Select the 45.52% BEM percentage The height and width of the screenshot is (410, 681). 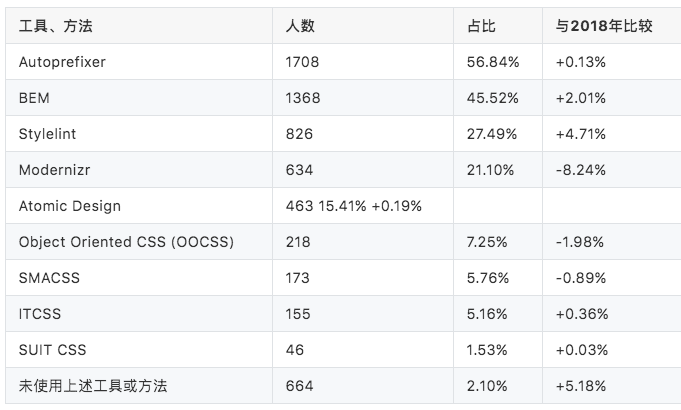(493, 98)
